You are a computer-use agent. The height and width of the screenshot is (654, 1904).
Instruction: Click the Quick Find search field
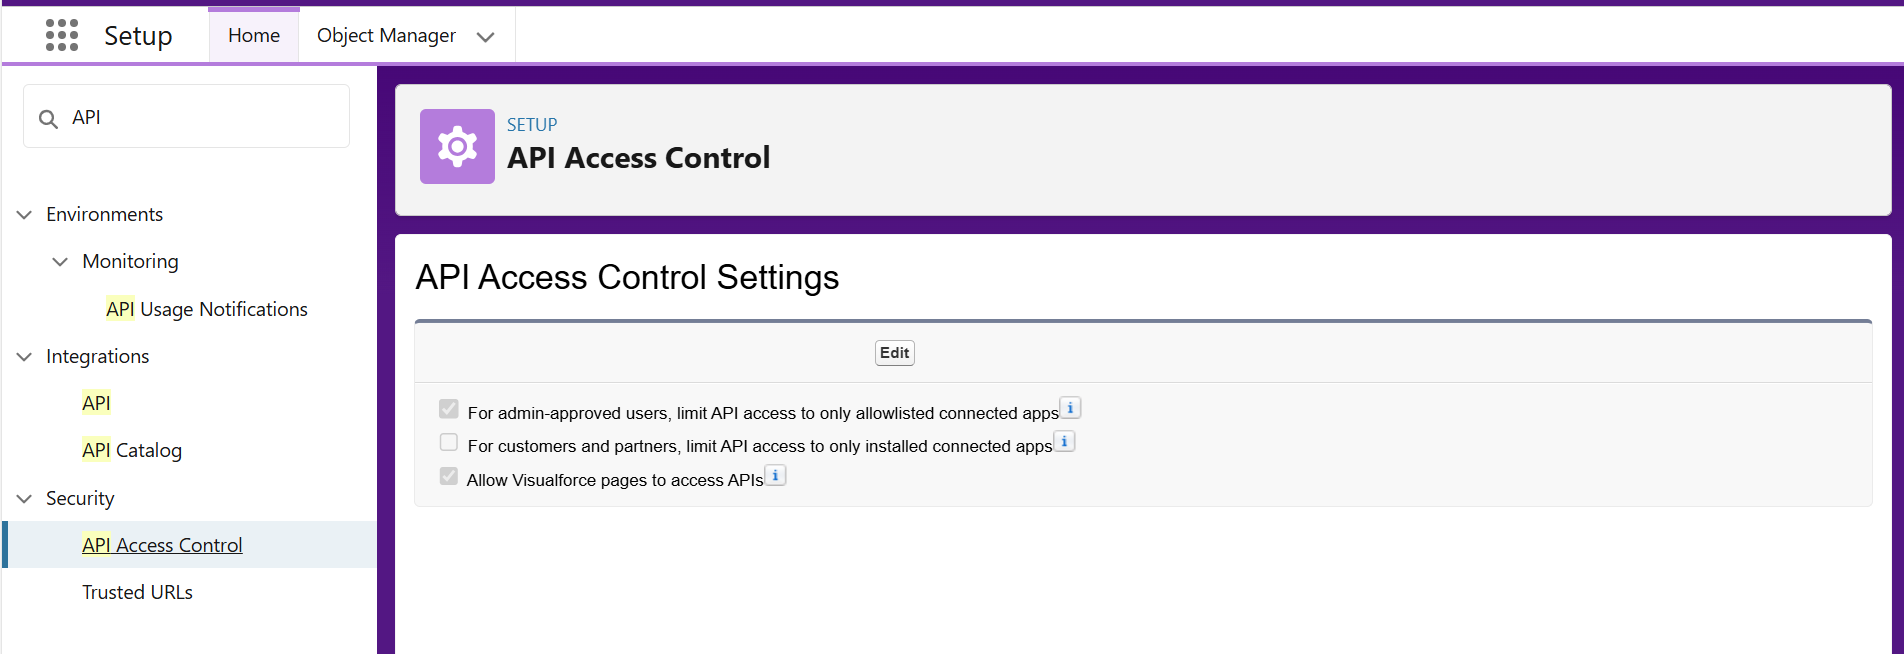pos(200,117)
